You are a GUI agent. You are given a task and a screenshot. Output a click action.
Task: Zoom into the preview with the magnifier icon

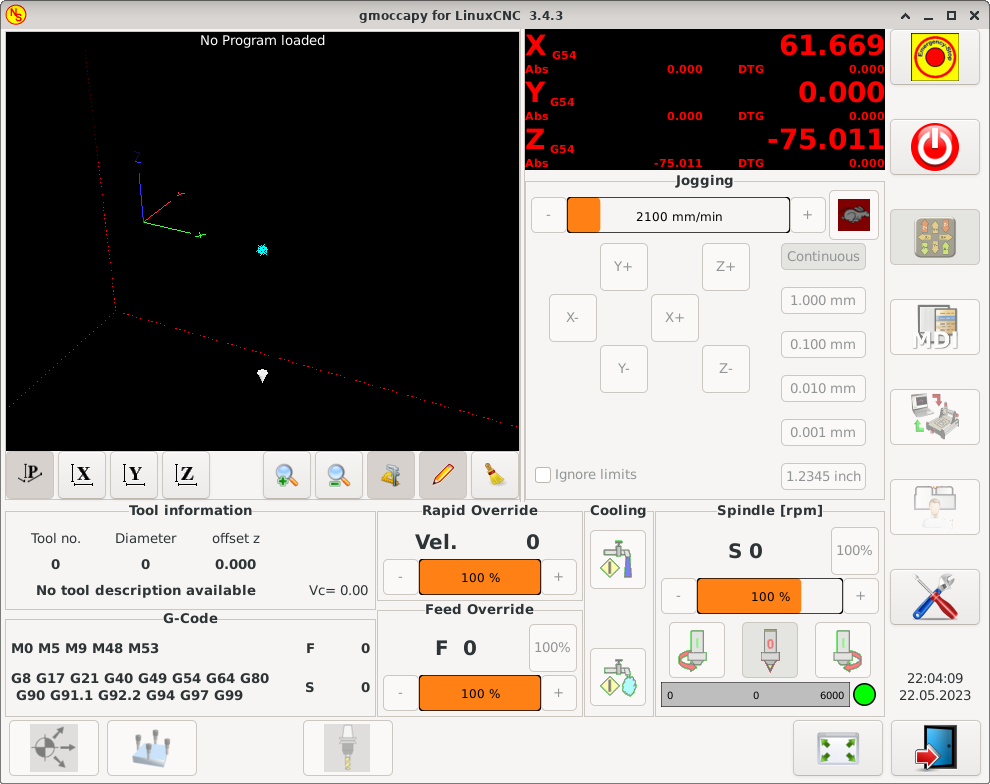(x=287, y=475)
